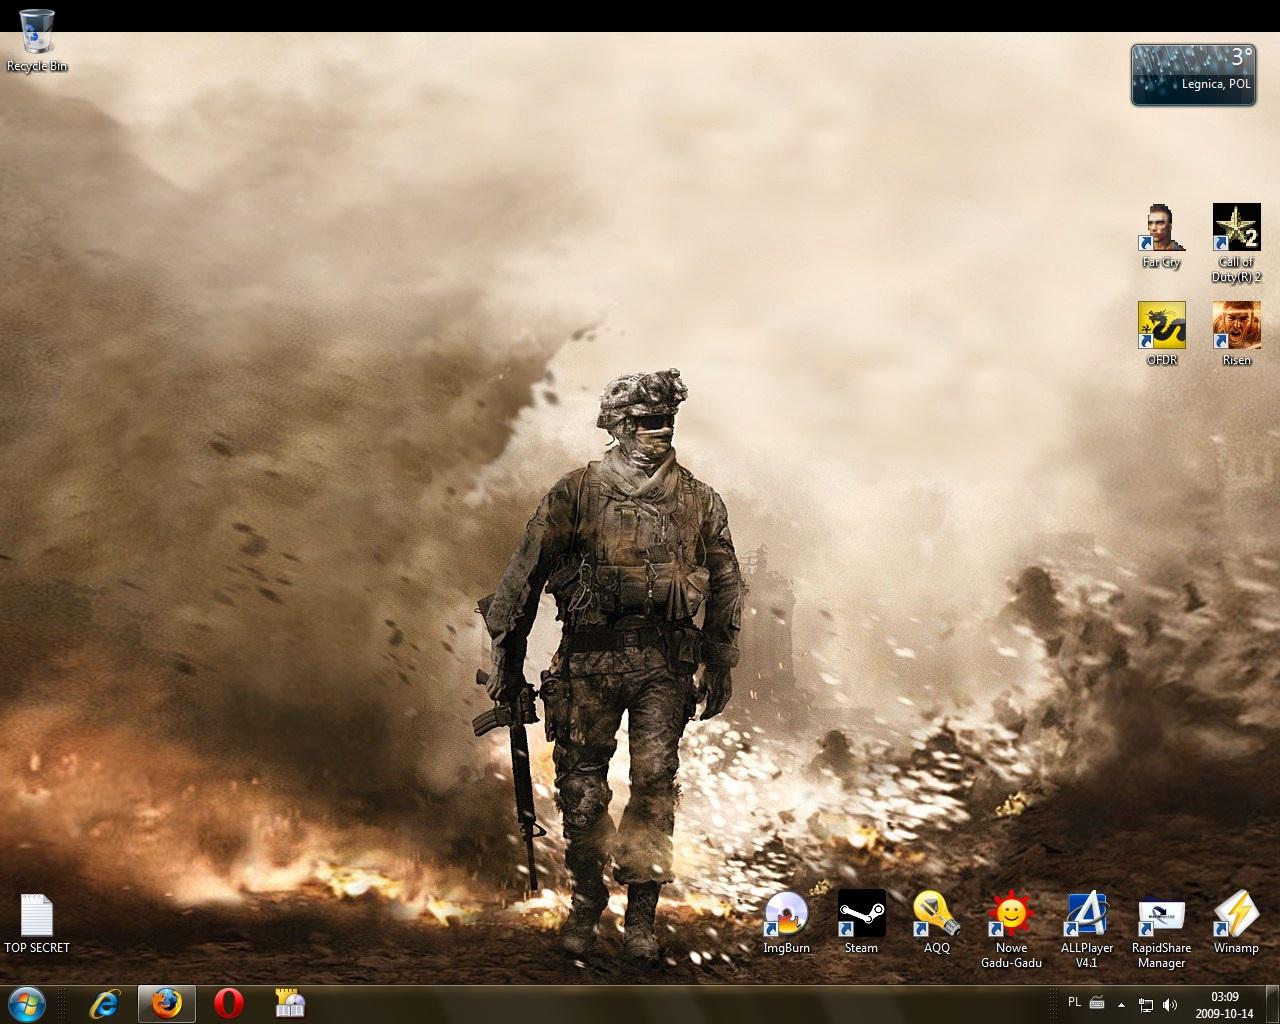The image size is (1280, 1024).
Task: Open the Legnica weather gadget
Action: point(1193,75)
